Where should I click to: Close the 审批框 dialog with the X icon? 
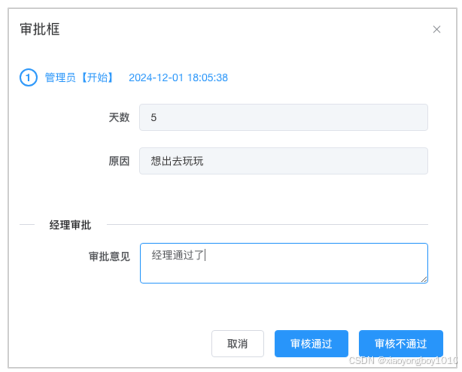[x=436, y=29]
